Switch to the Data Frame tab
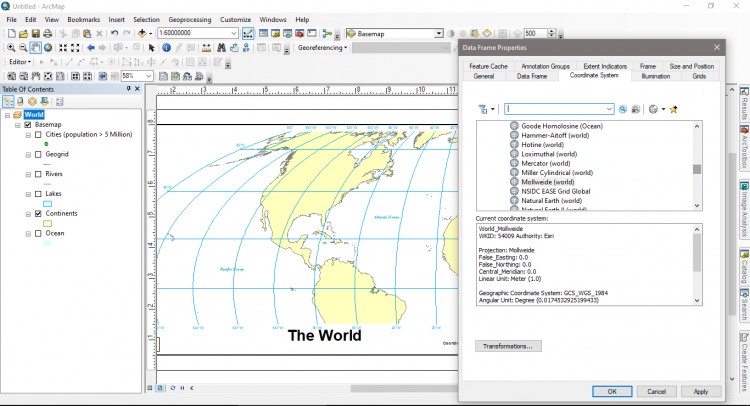This screenshot has height=406, width=750. tap(532, 77)
